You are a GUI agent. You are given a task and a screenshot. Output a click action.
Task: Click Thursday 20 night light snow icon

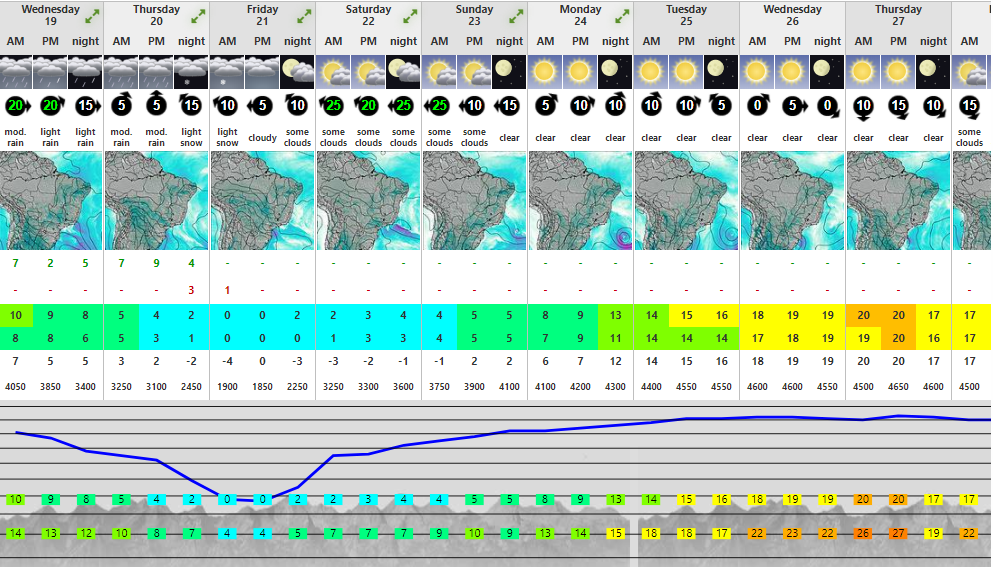tap(192, 72)
